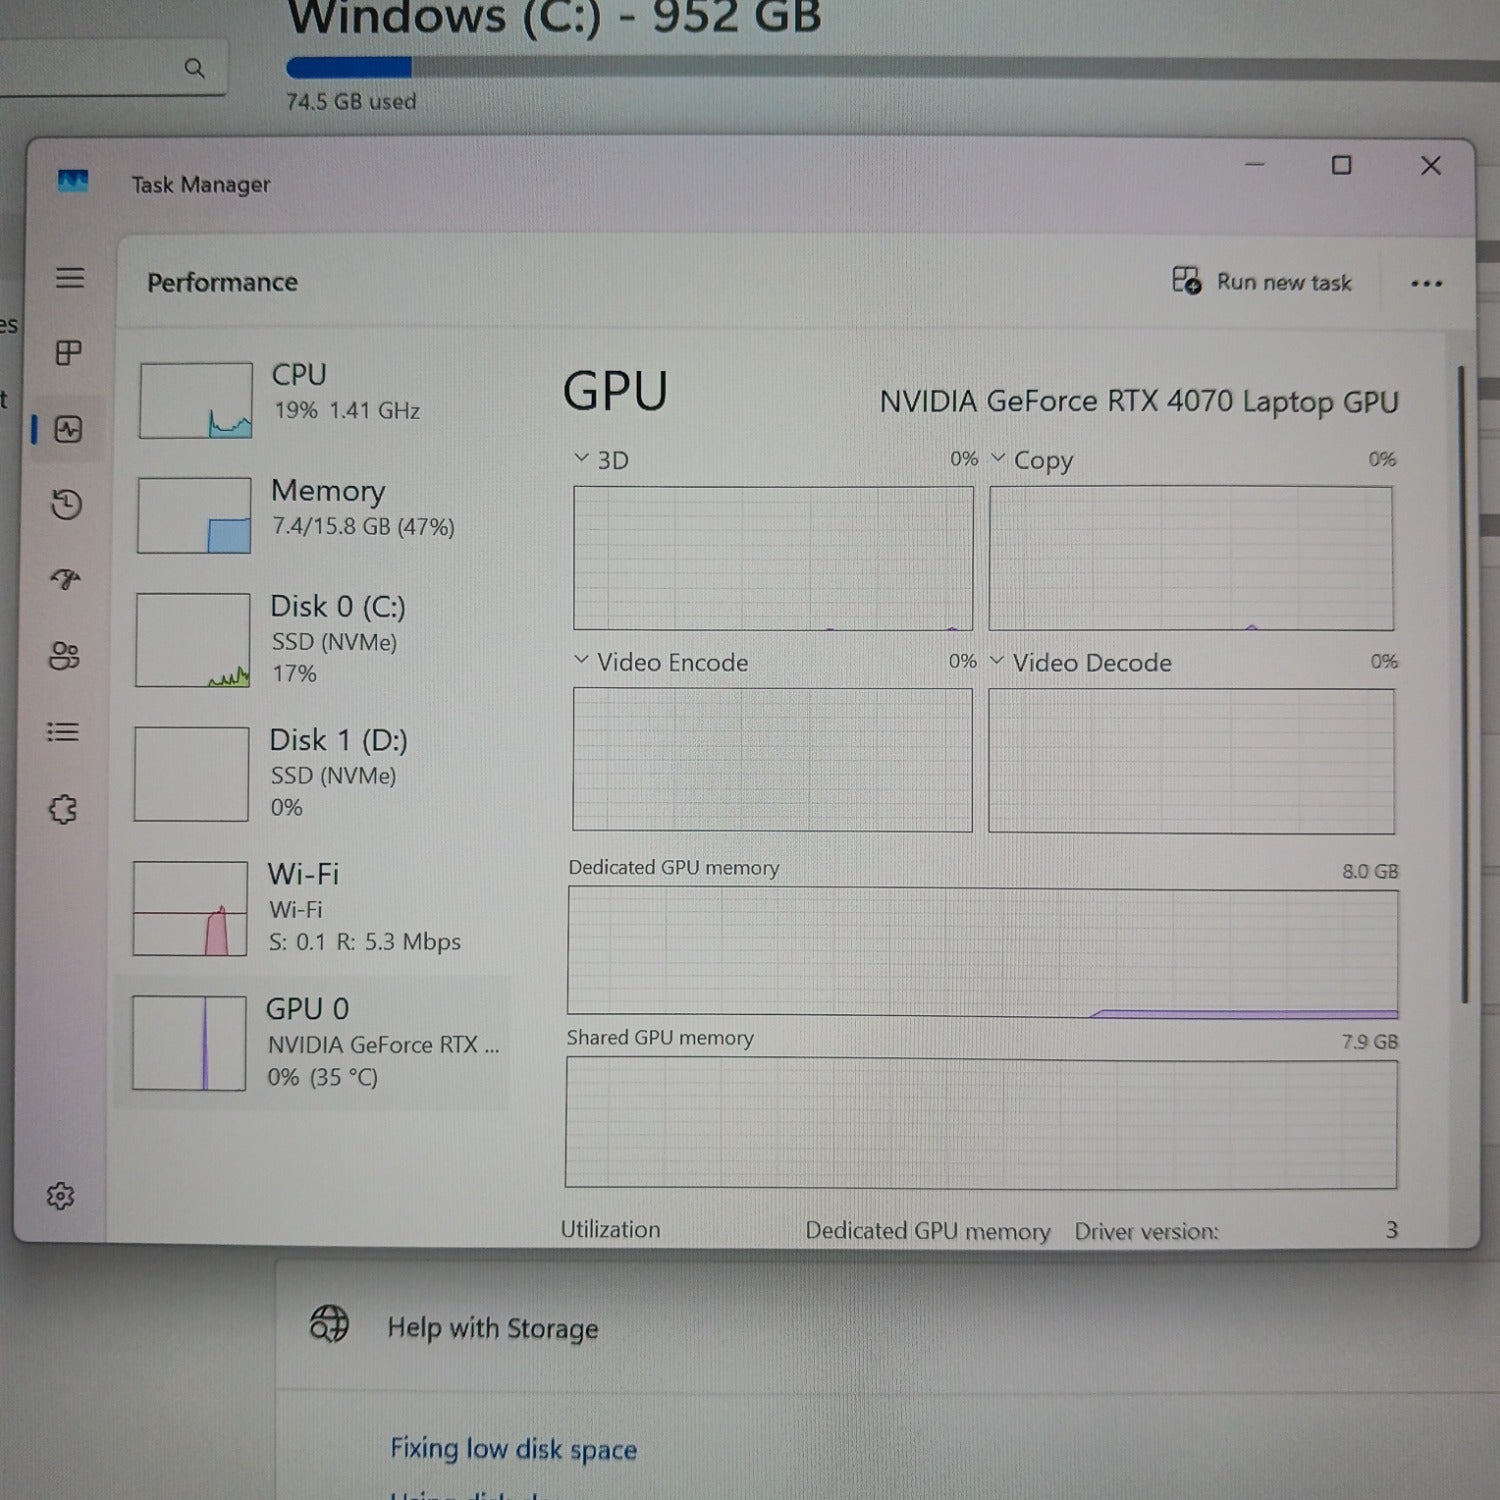Click the Run new task button
Viewport: 1500px width, 1500px height.
(x=1262, y=283)
